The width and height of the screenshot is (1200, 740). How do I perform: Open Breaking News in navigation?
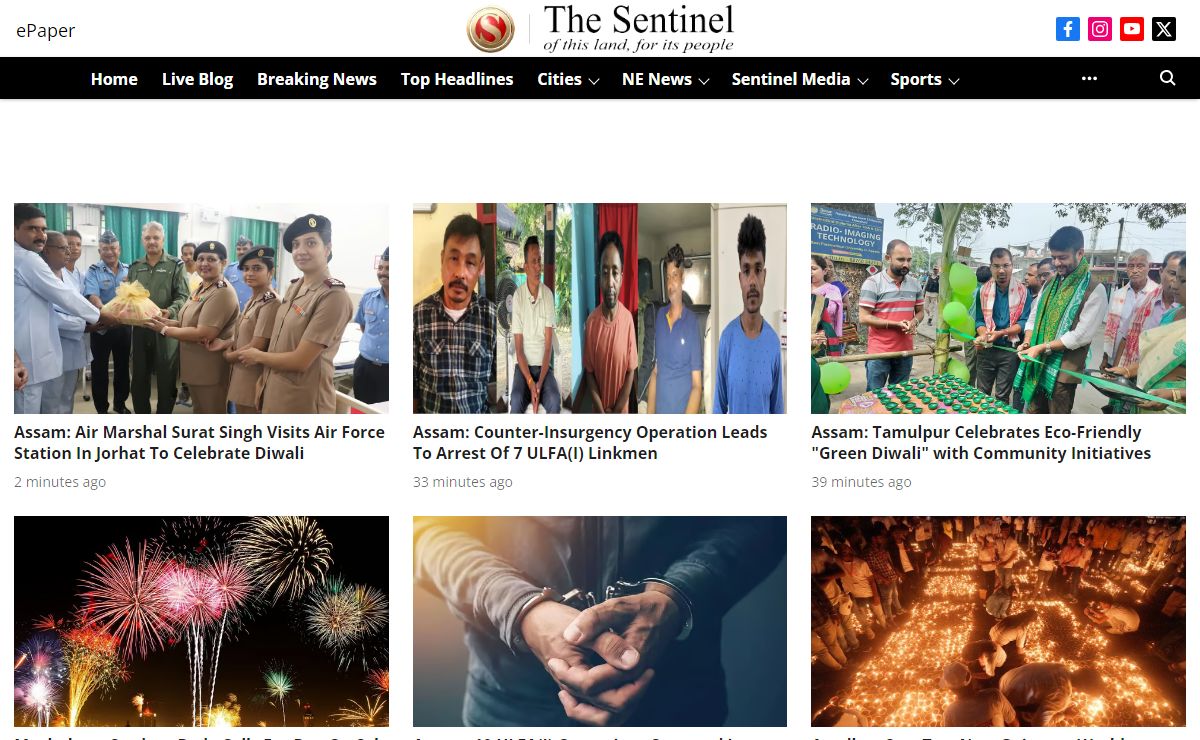coord(317,79)
